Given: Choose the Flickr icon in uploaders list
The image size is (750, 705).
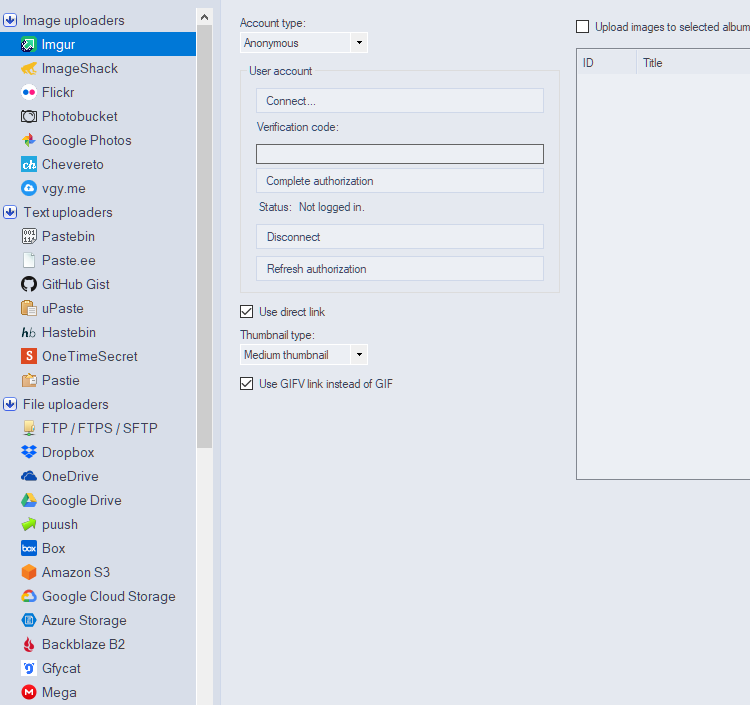Looking at the screenshot, I should [29, 92].
